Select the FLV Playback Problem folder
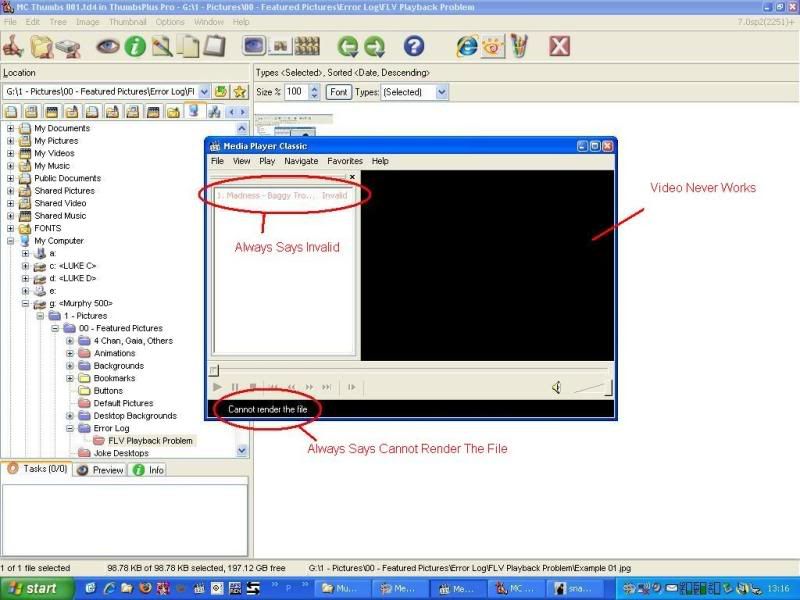 coord(150,441)
